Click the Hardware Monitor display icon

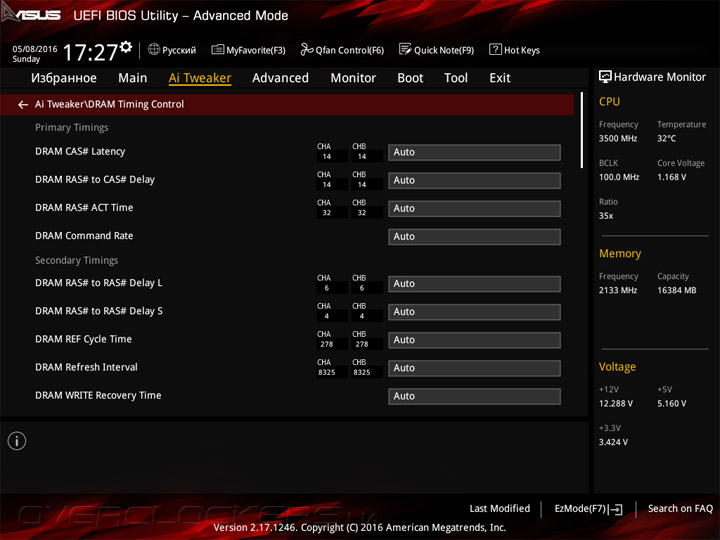coord(605,76)
